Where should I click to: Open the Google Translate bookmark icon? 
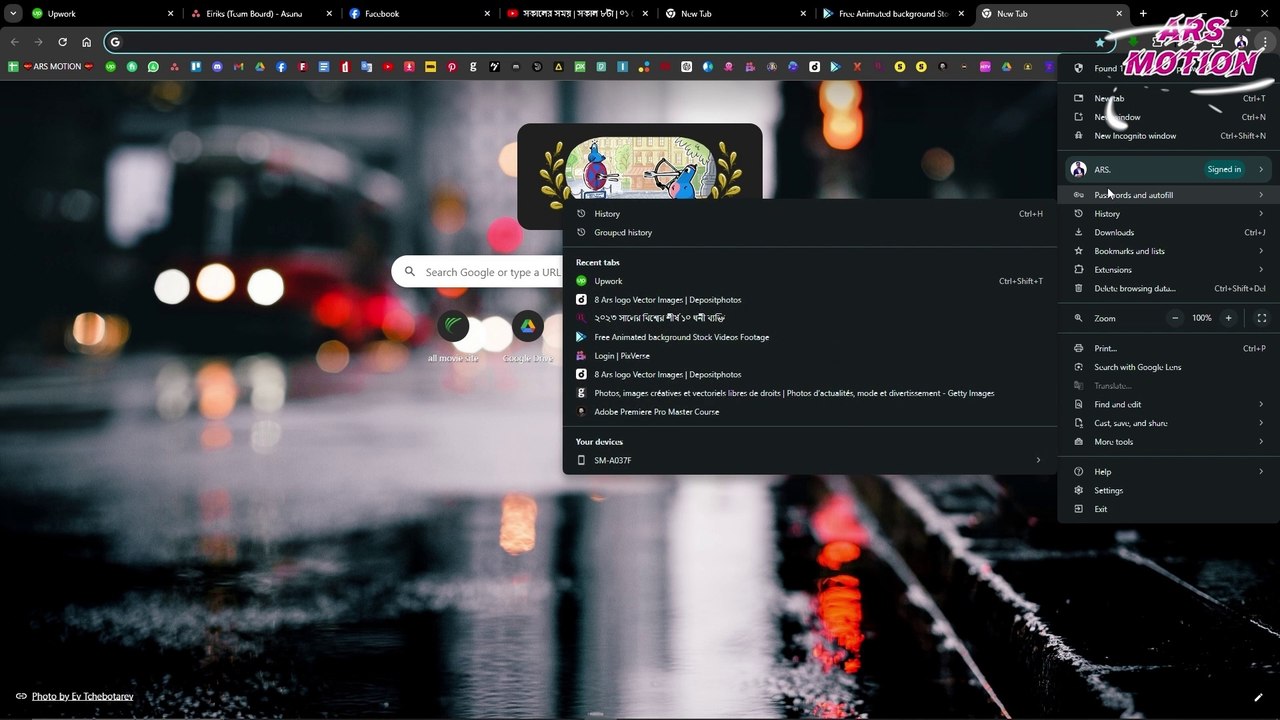point(366,67)
